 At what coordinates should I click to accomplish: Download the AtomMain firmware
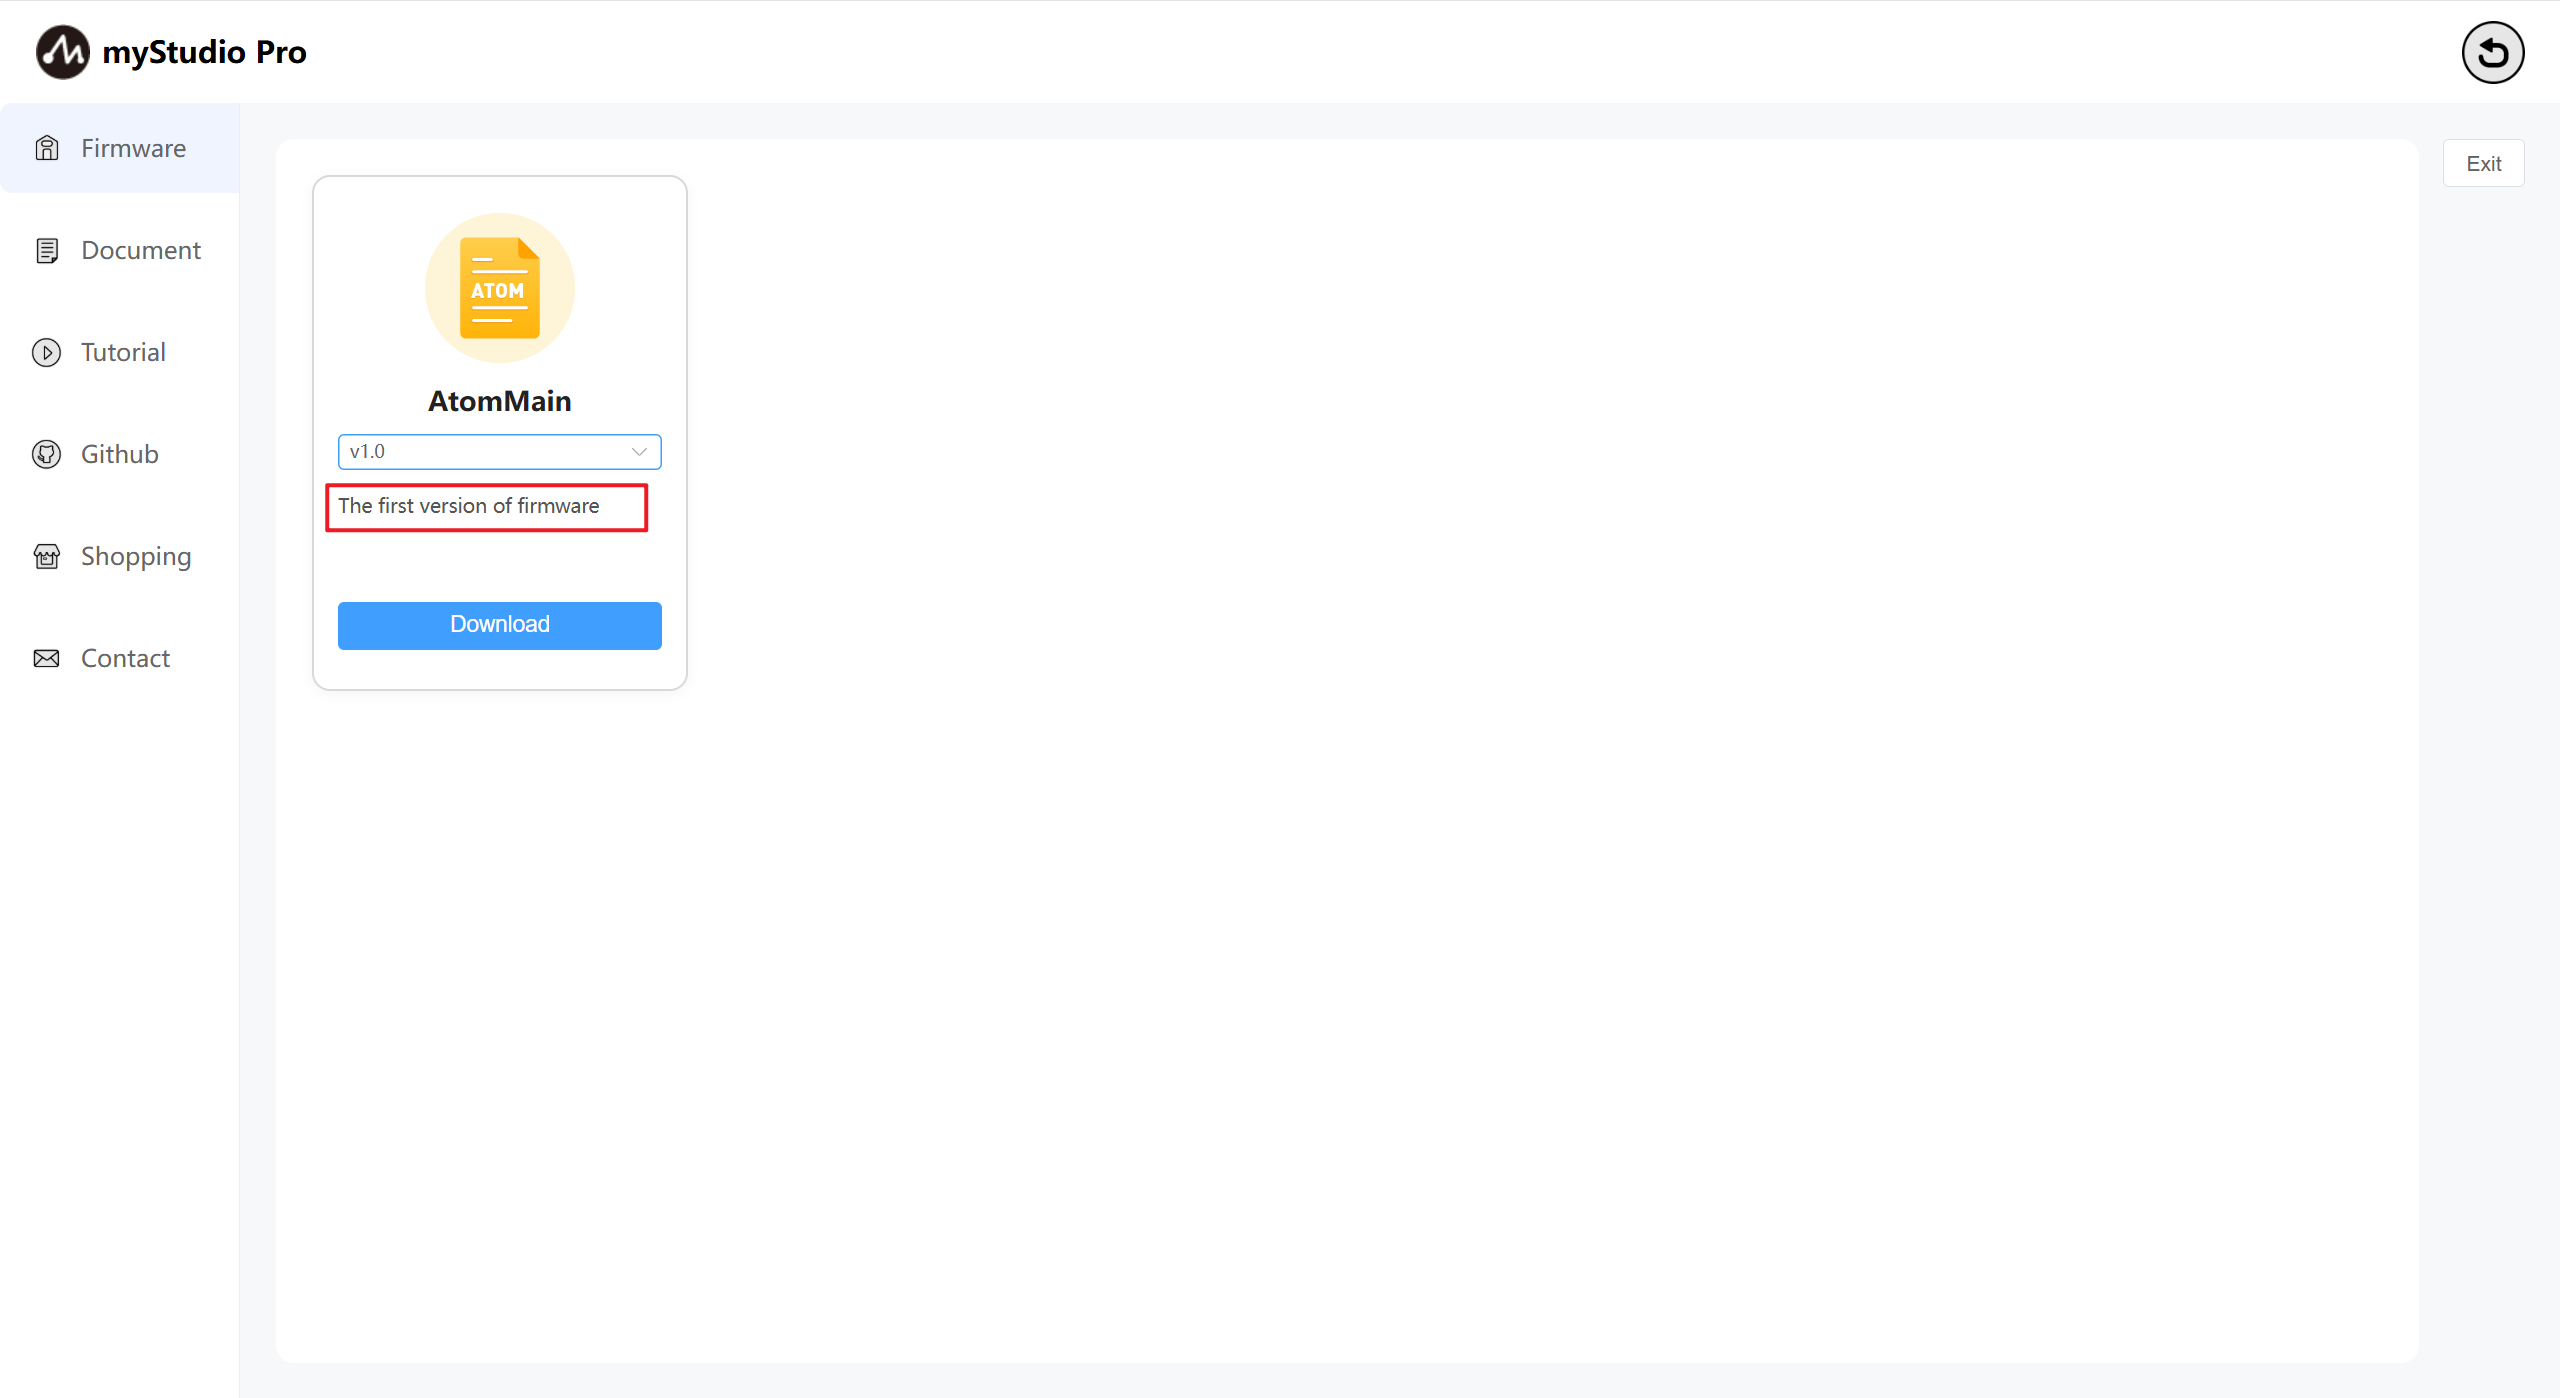point(500,625)
